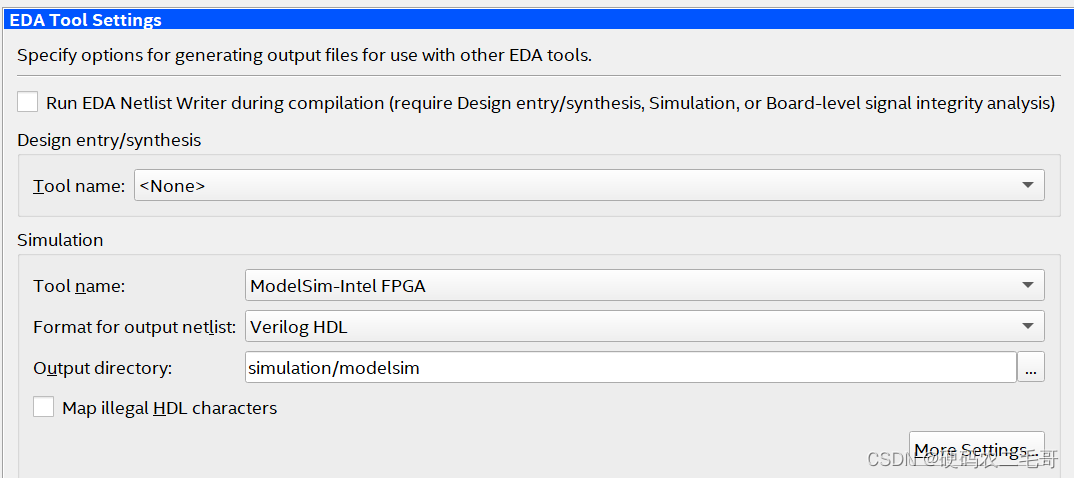The height and width of the screenshot is (478, 1074).
Task: Click the arrow icon on the ModelSim-Intel FPGA box
Action: click(x=1028, y=286)
